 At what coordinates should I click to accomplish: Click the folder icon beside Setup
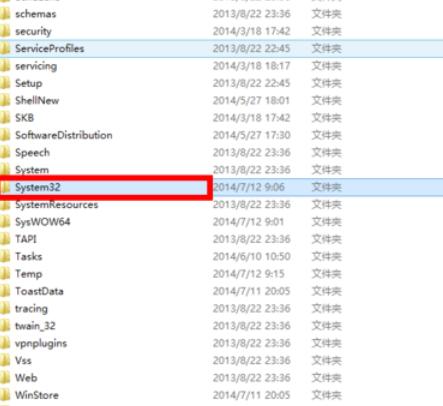(5, 83)
